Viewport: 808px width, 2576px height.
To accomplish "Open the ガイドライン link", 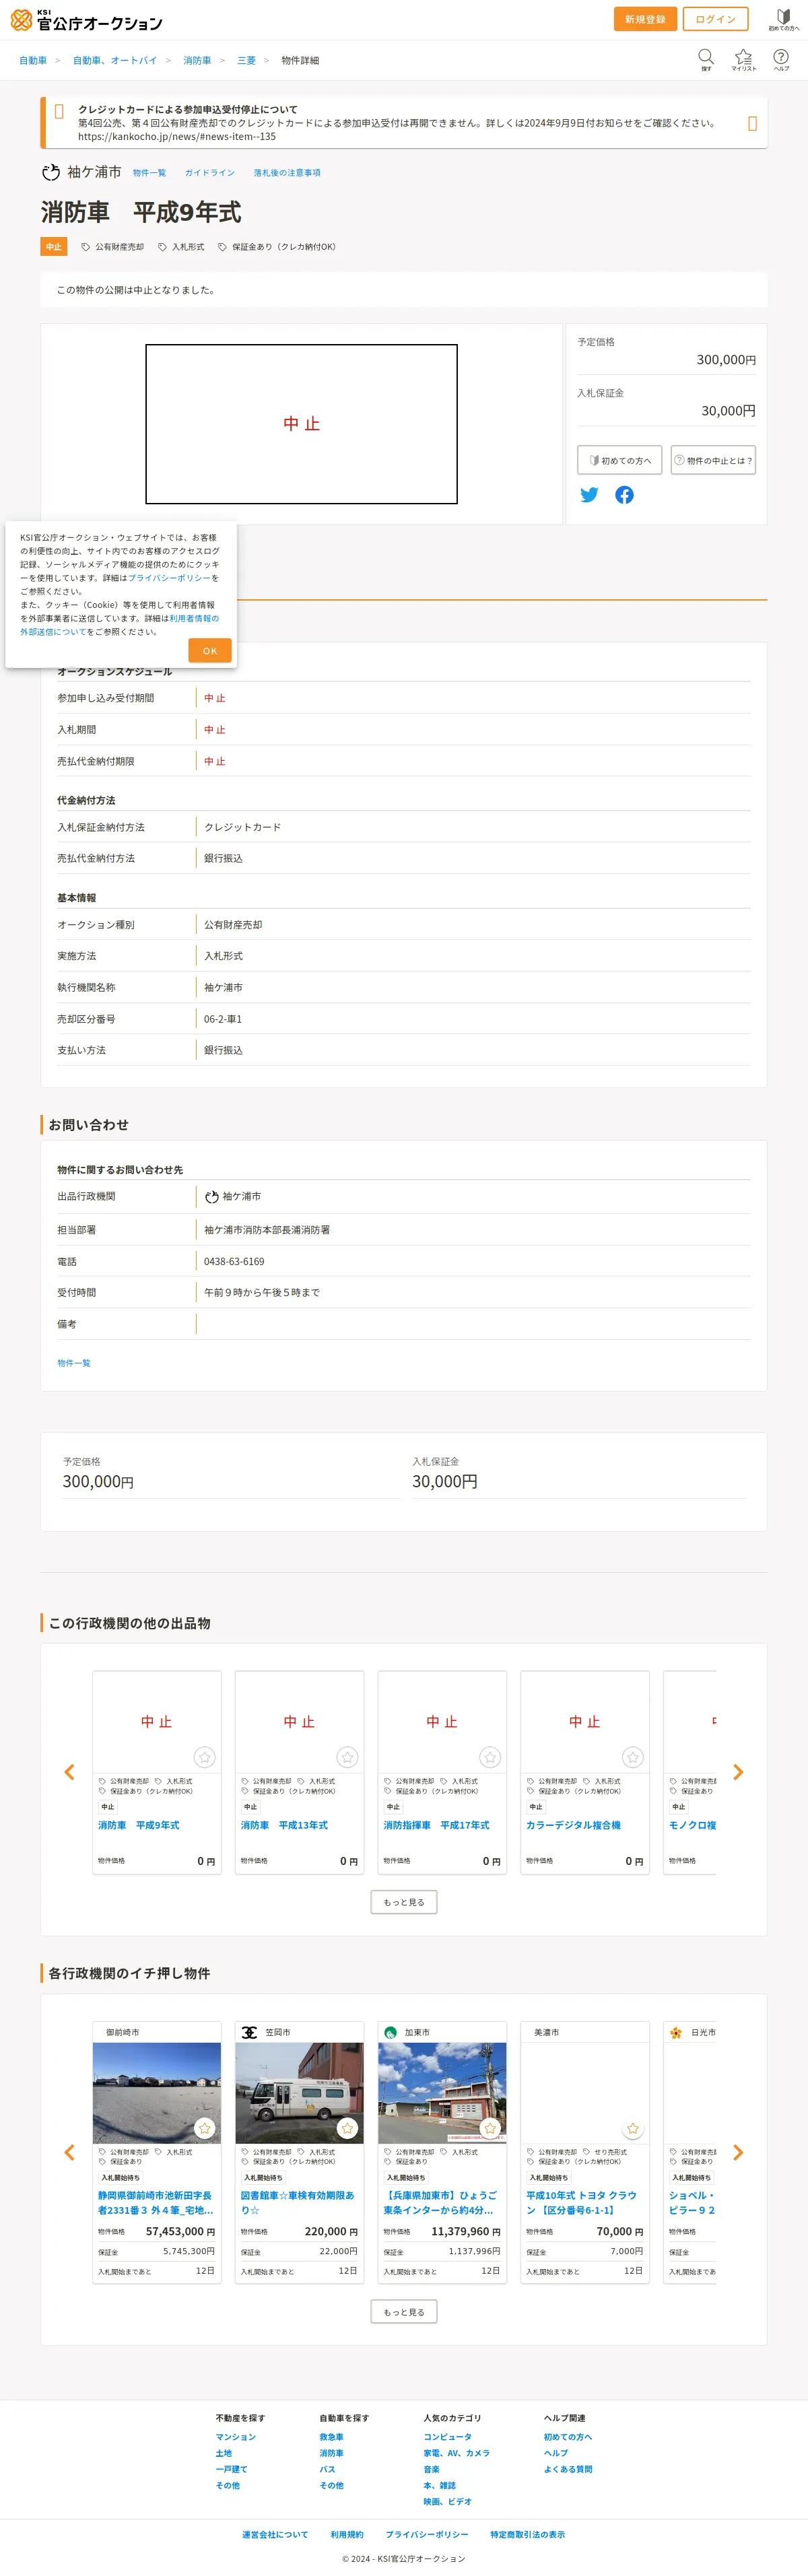I will tap(210, 173).
